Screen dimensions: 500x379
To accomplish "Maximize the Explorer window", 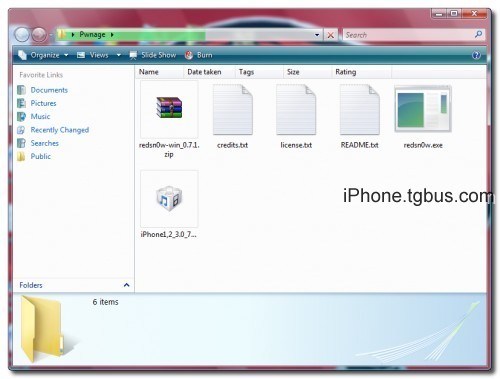I will (454, 14).
